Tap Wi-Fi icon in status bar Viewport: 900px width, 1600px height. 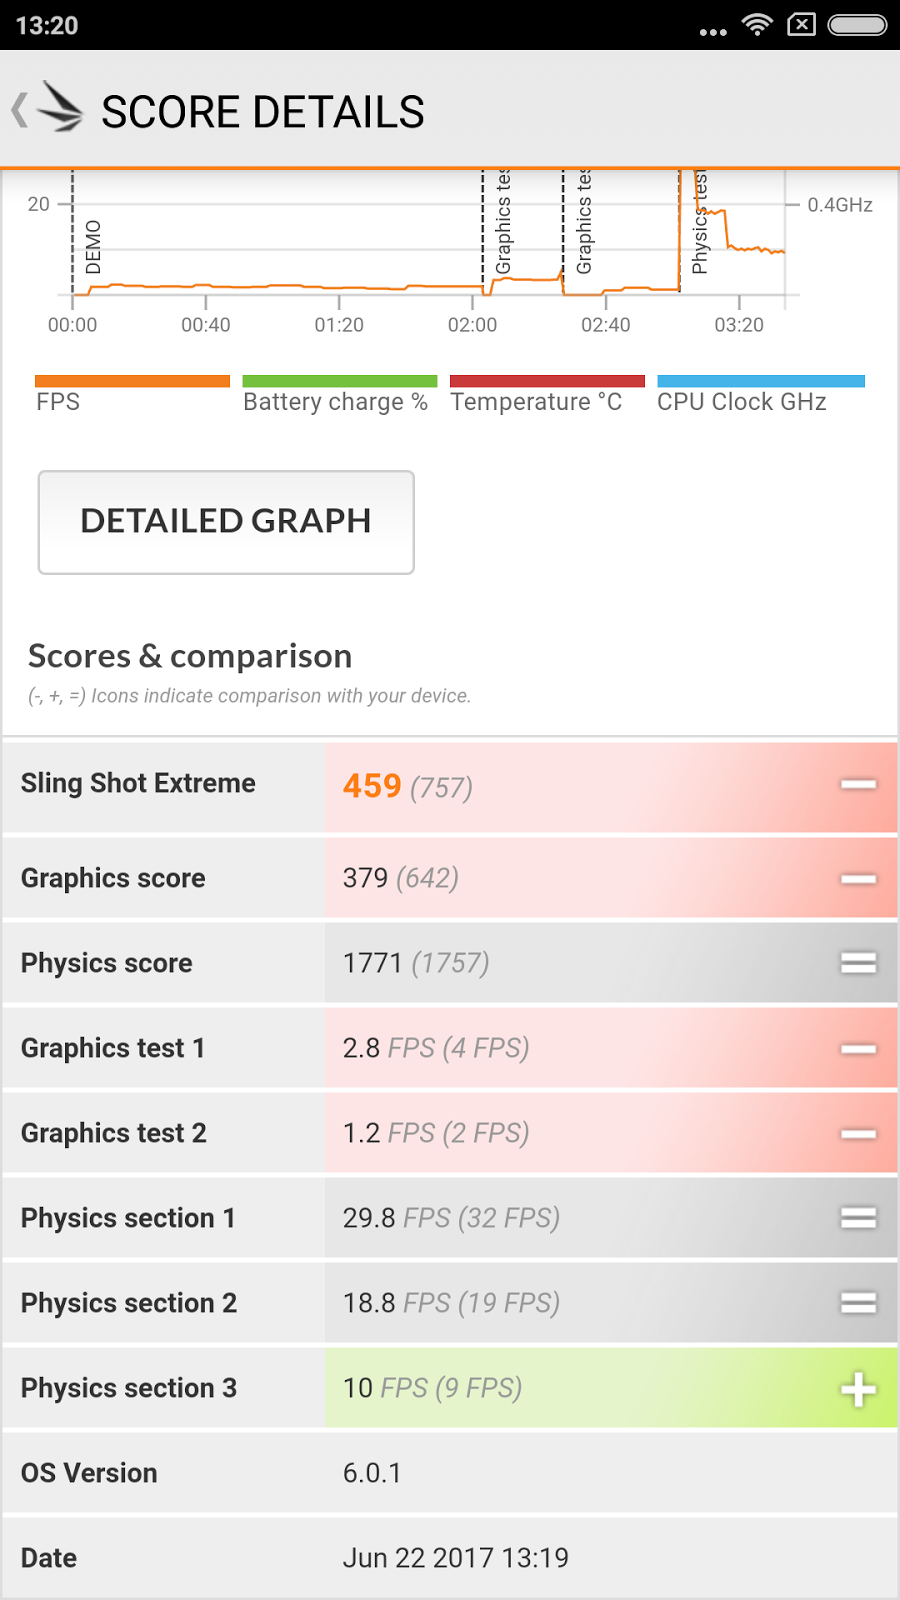[x=757, y=25]
